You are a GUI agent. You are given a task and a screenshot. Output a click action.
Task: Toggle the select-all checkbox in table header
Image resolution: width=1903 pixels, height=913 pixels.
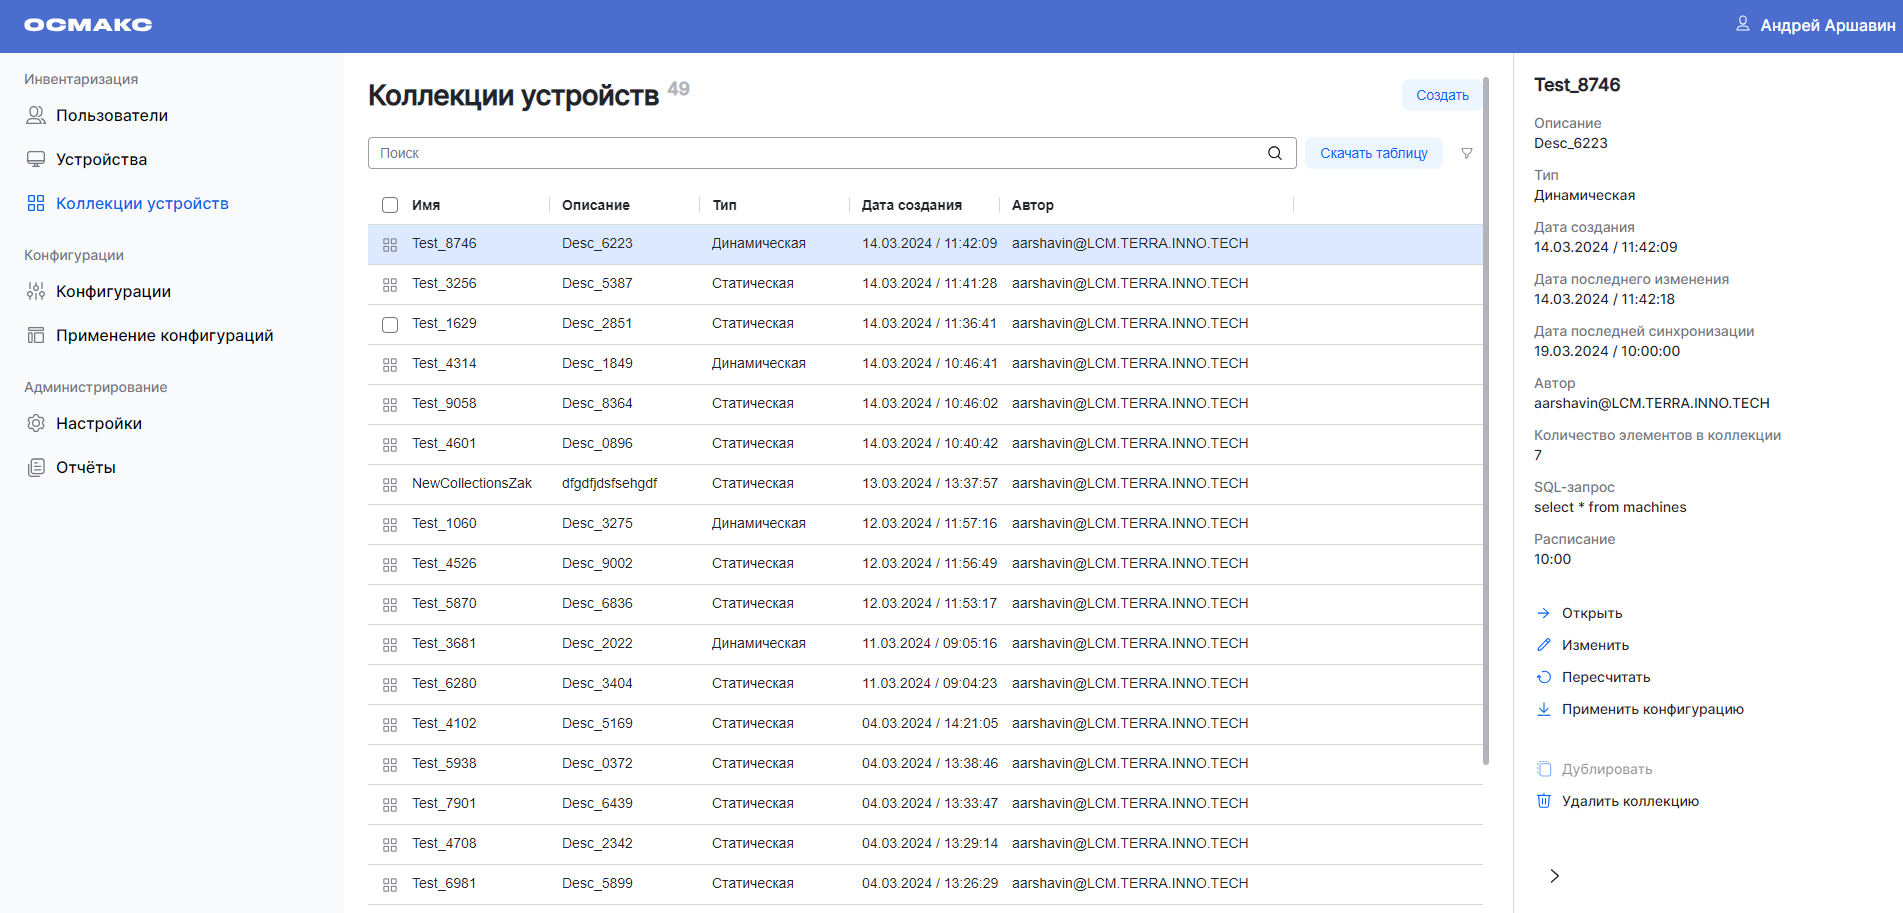(x=390, y=205)
